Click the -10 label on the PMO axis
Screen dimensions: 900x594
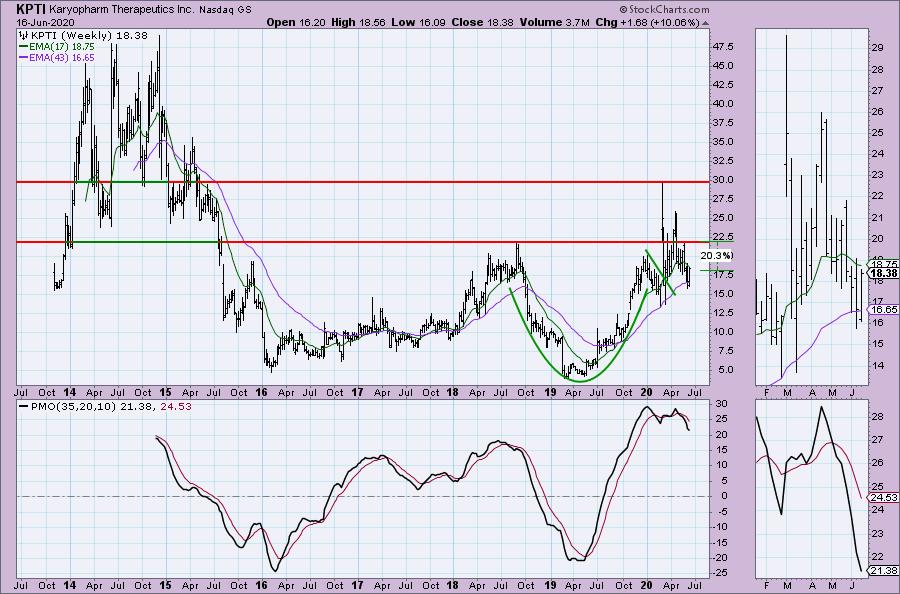click(720, 526)
